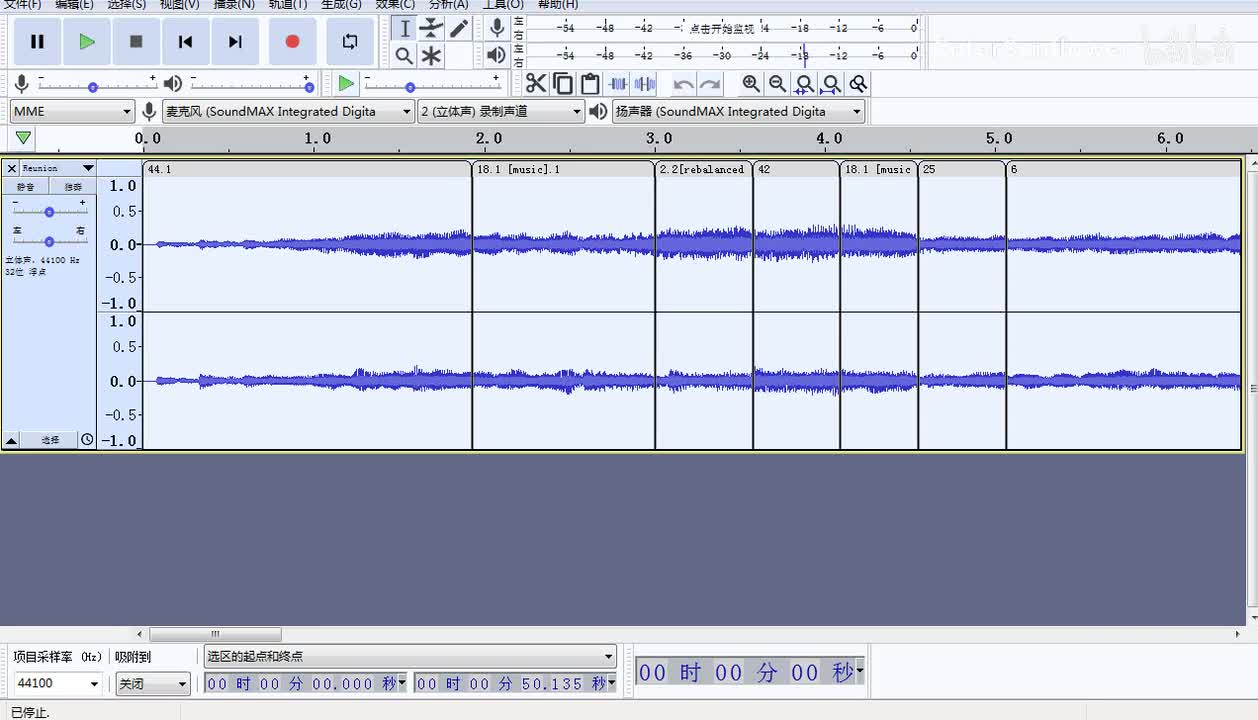The image size is (1258, 720).
Task: Open the selection start-and-end mode dropdown
Action: point(410,656)
